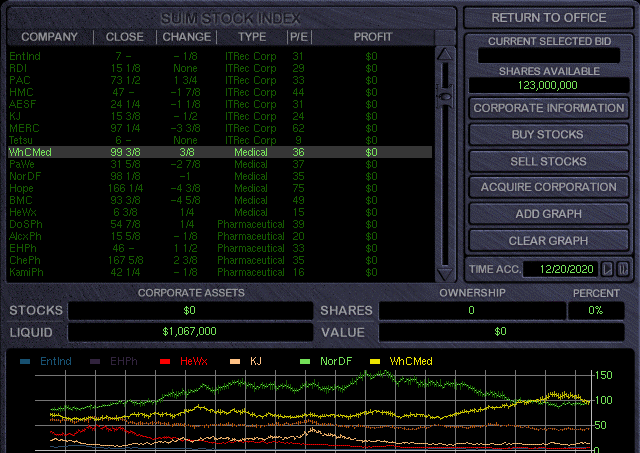Grab the stock list scrollbar handle
Screen dimensions: 640x453
pyautogui.click(x=444, y=96)
